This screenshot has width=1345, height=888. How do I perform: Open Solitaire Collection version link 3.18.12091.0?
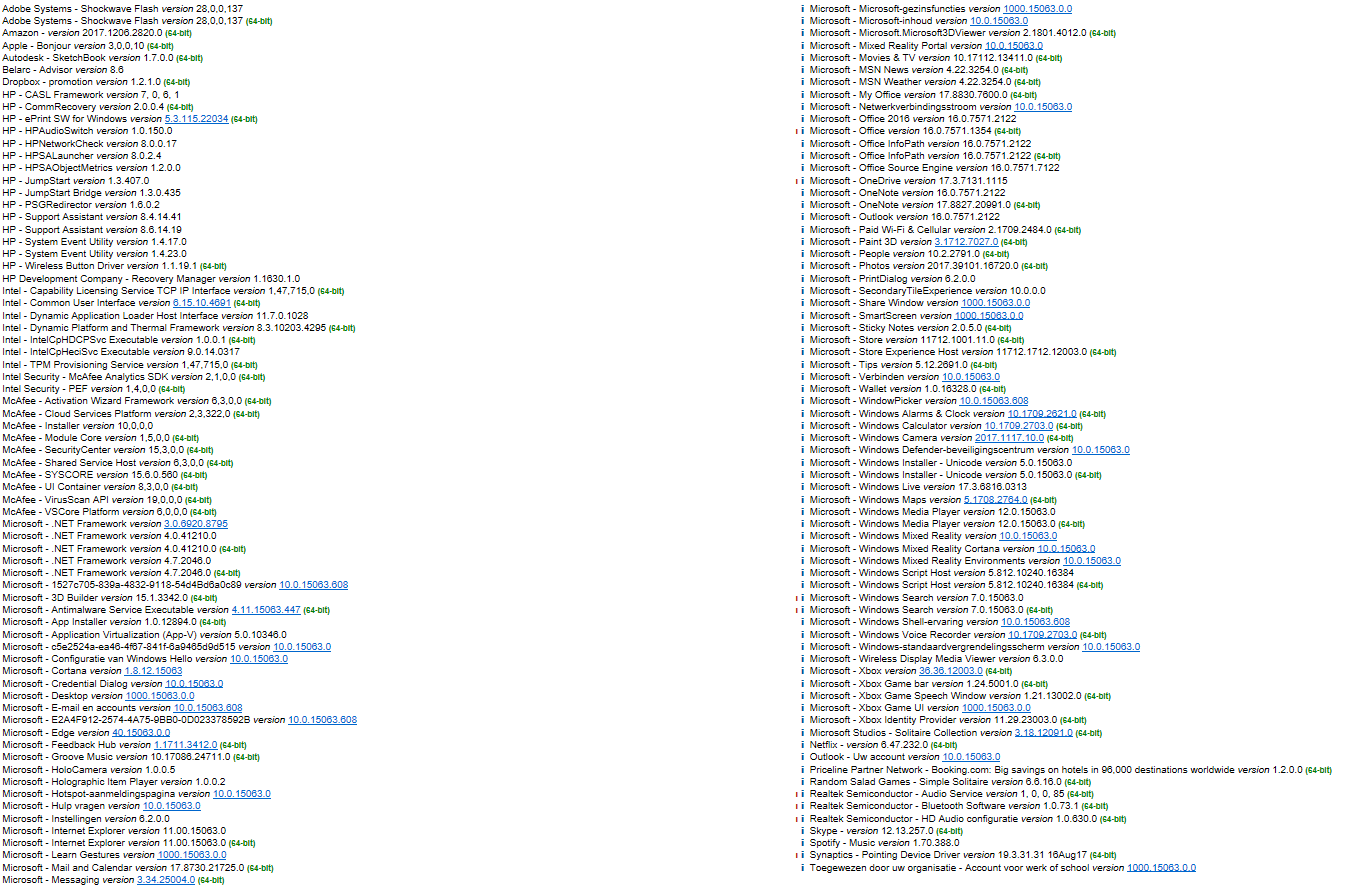[1044, 733]
